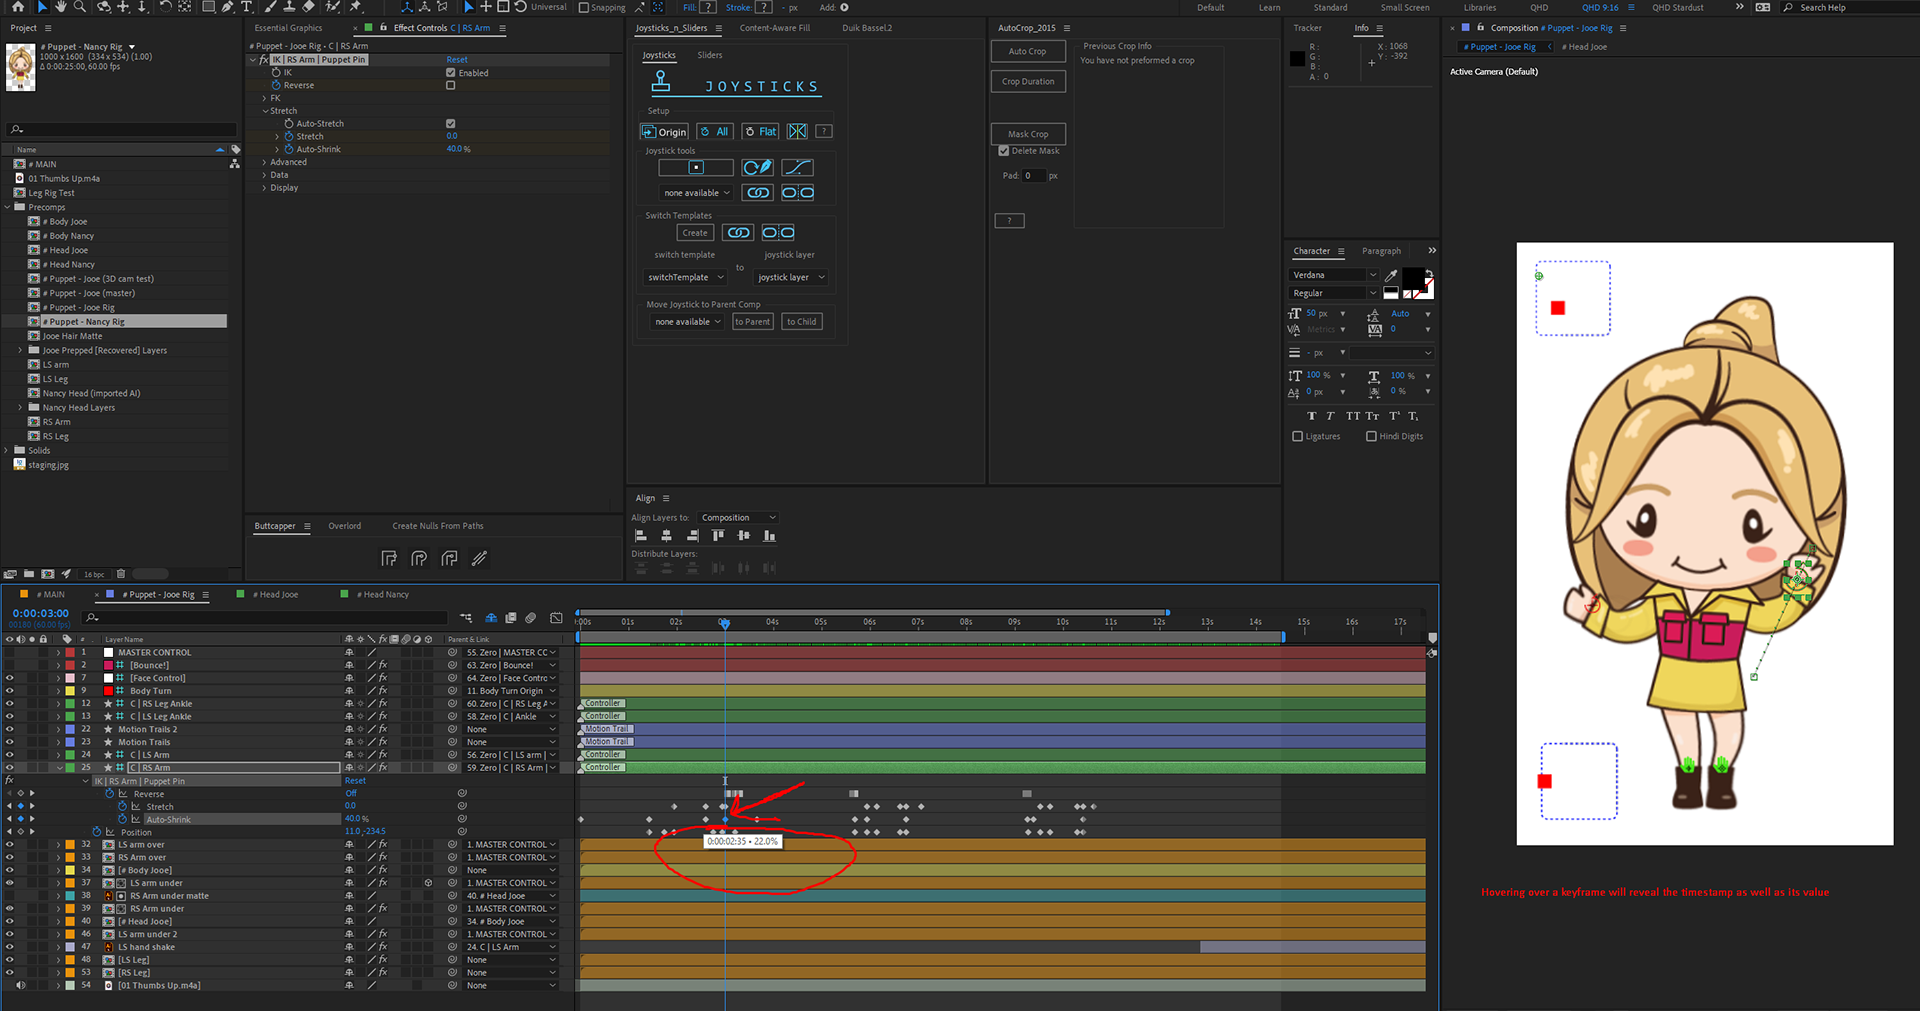The height and width of the screenshot is (1011, 1920).
Task: Collapse the Stretch group in Effect Controls
Action: pyautogui.click(x=265, y=111)
